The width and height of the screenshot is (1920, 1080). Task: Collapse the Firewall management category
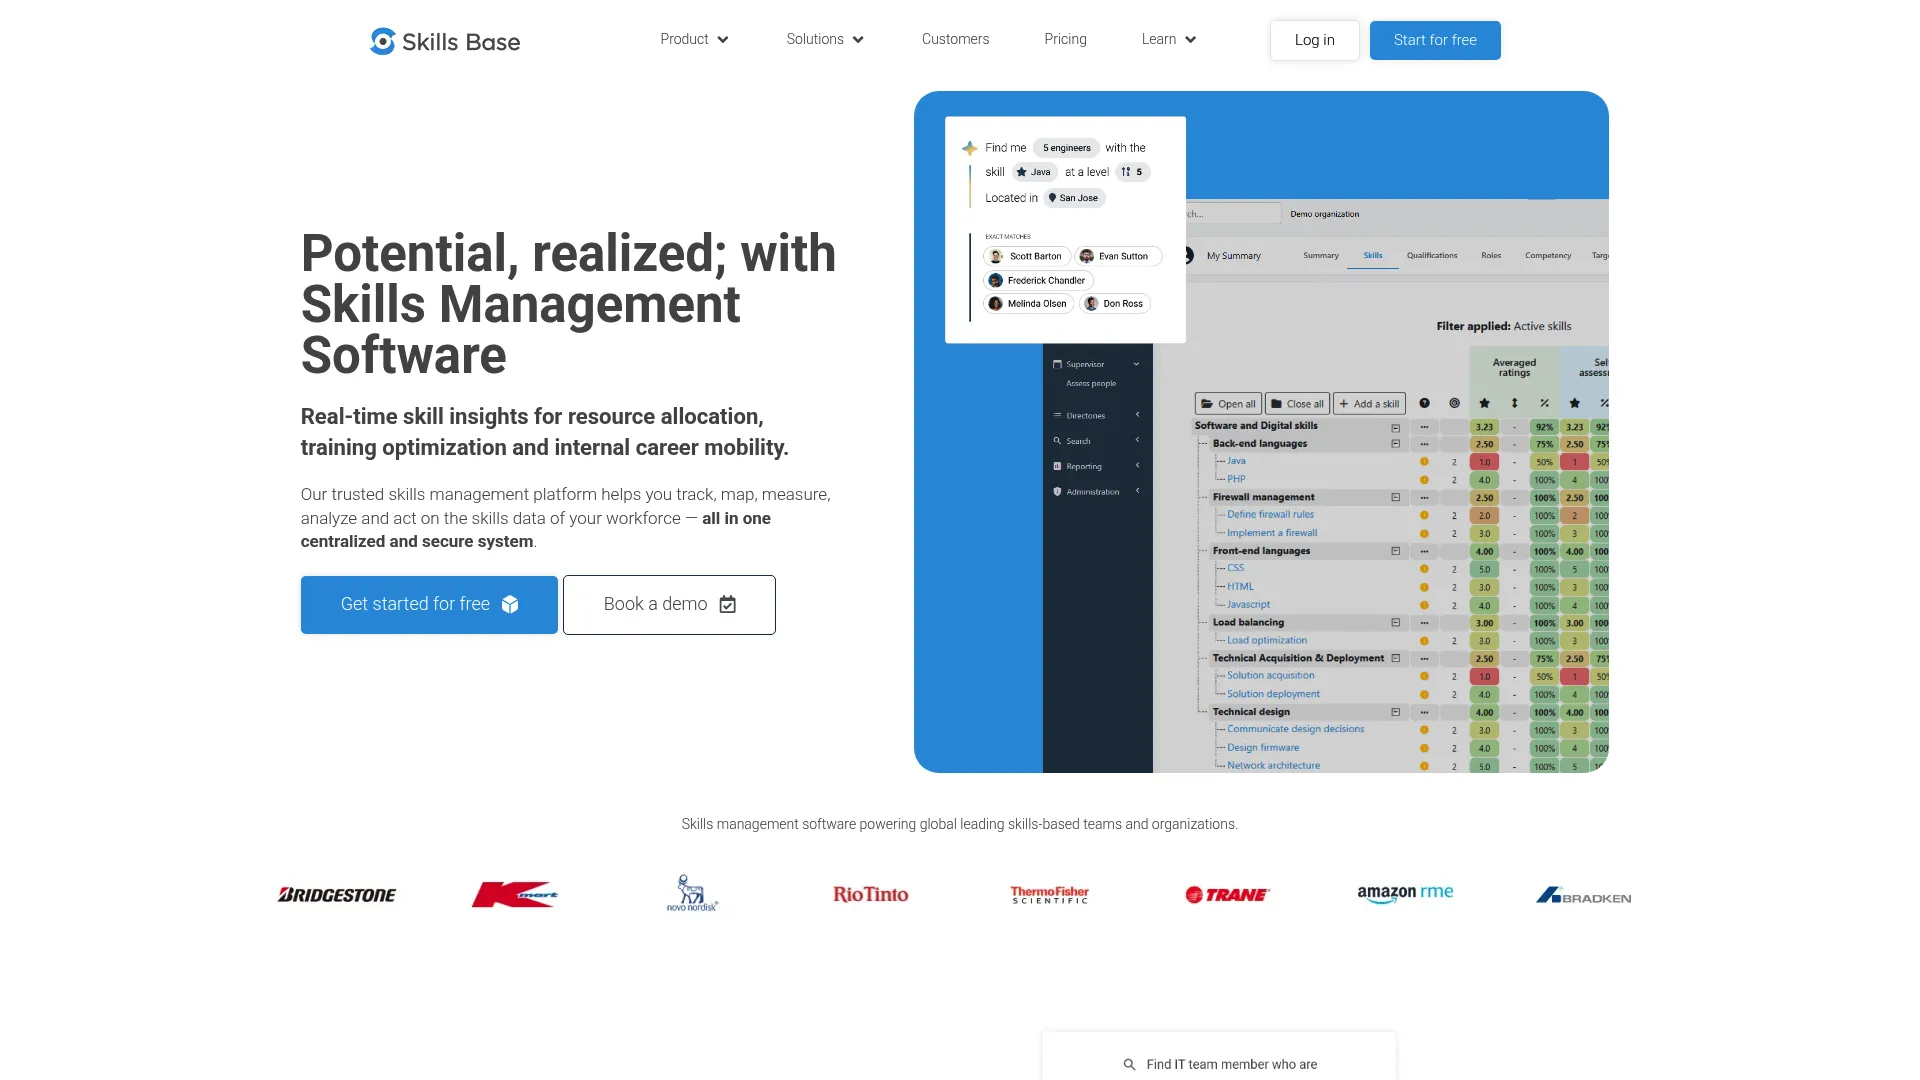pos(1395,497)
